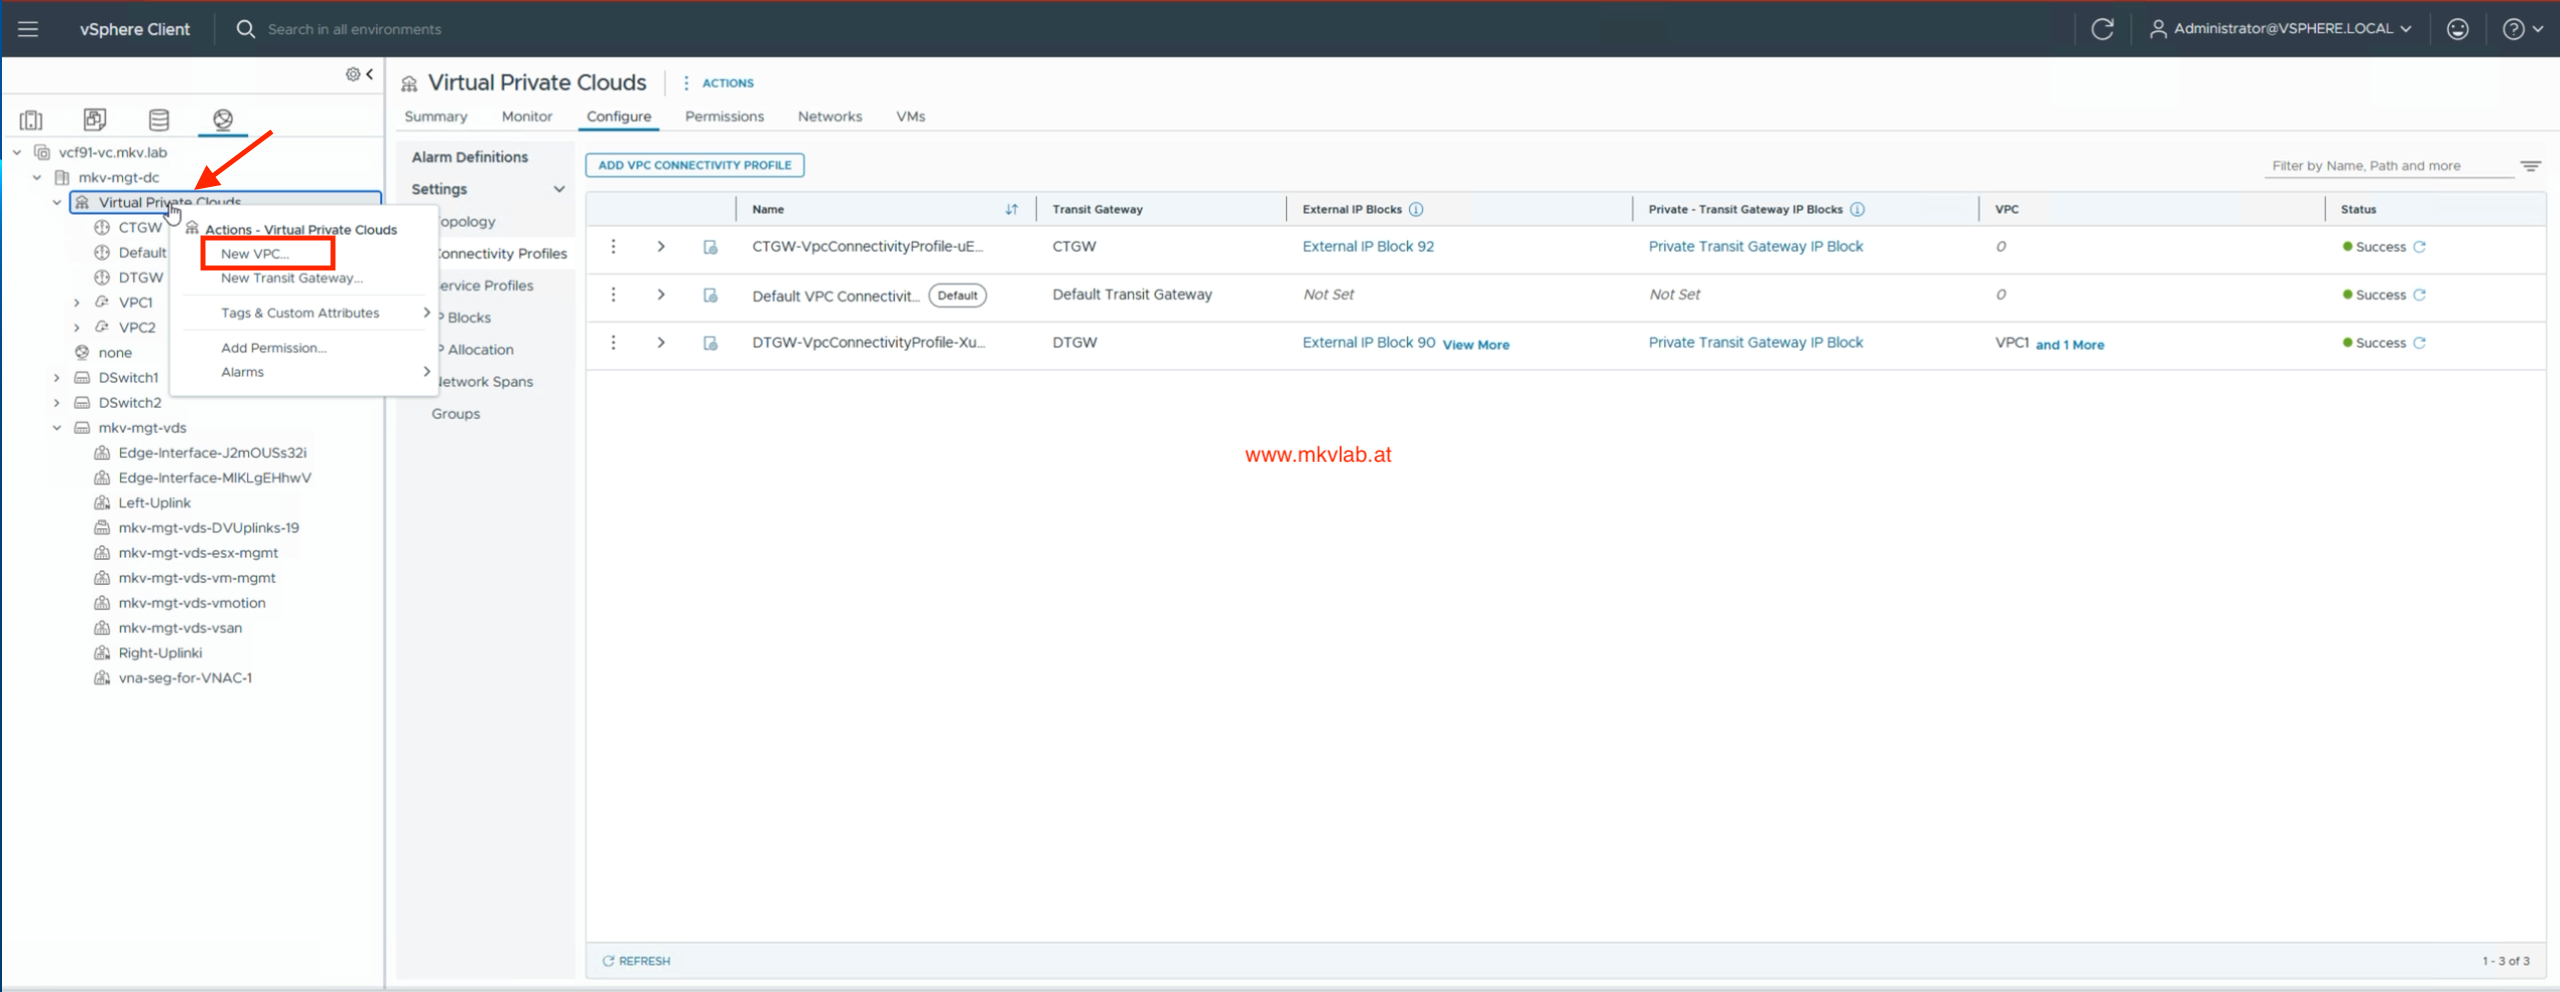2560x992 pixels.
Task: Click info icon beside Private Transit Gateway IP Blocks
Action: (x=1857, y=209)
